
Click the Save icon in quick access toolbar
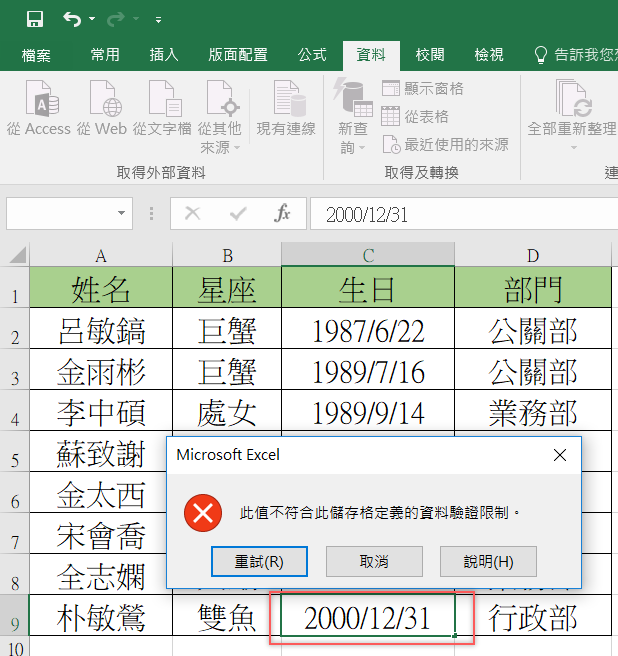[35, 19]
